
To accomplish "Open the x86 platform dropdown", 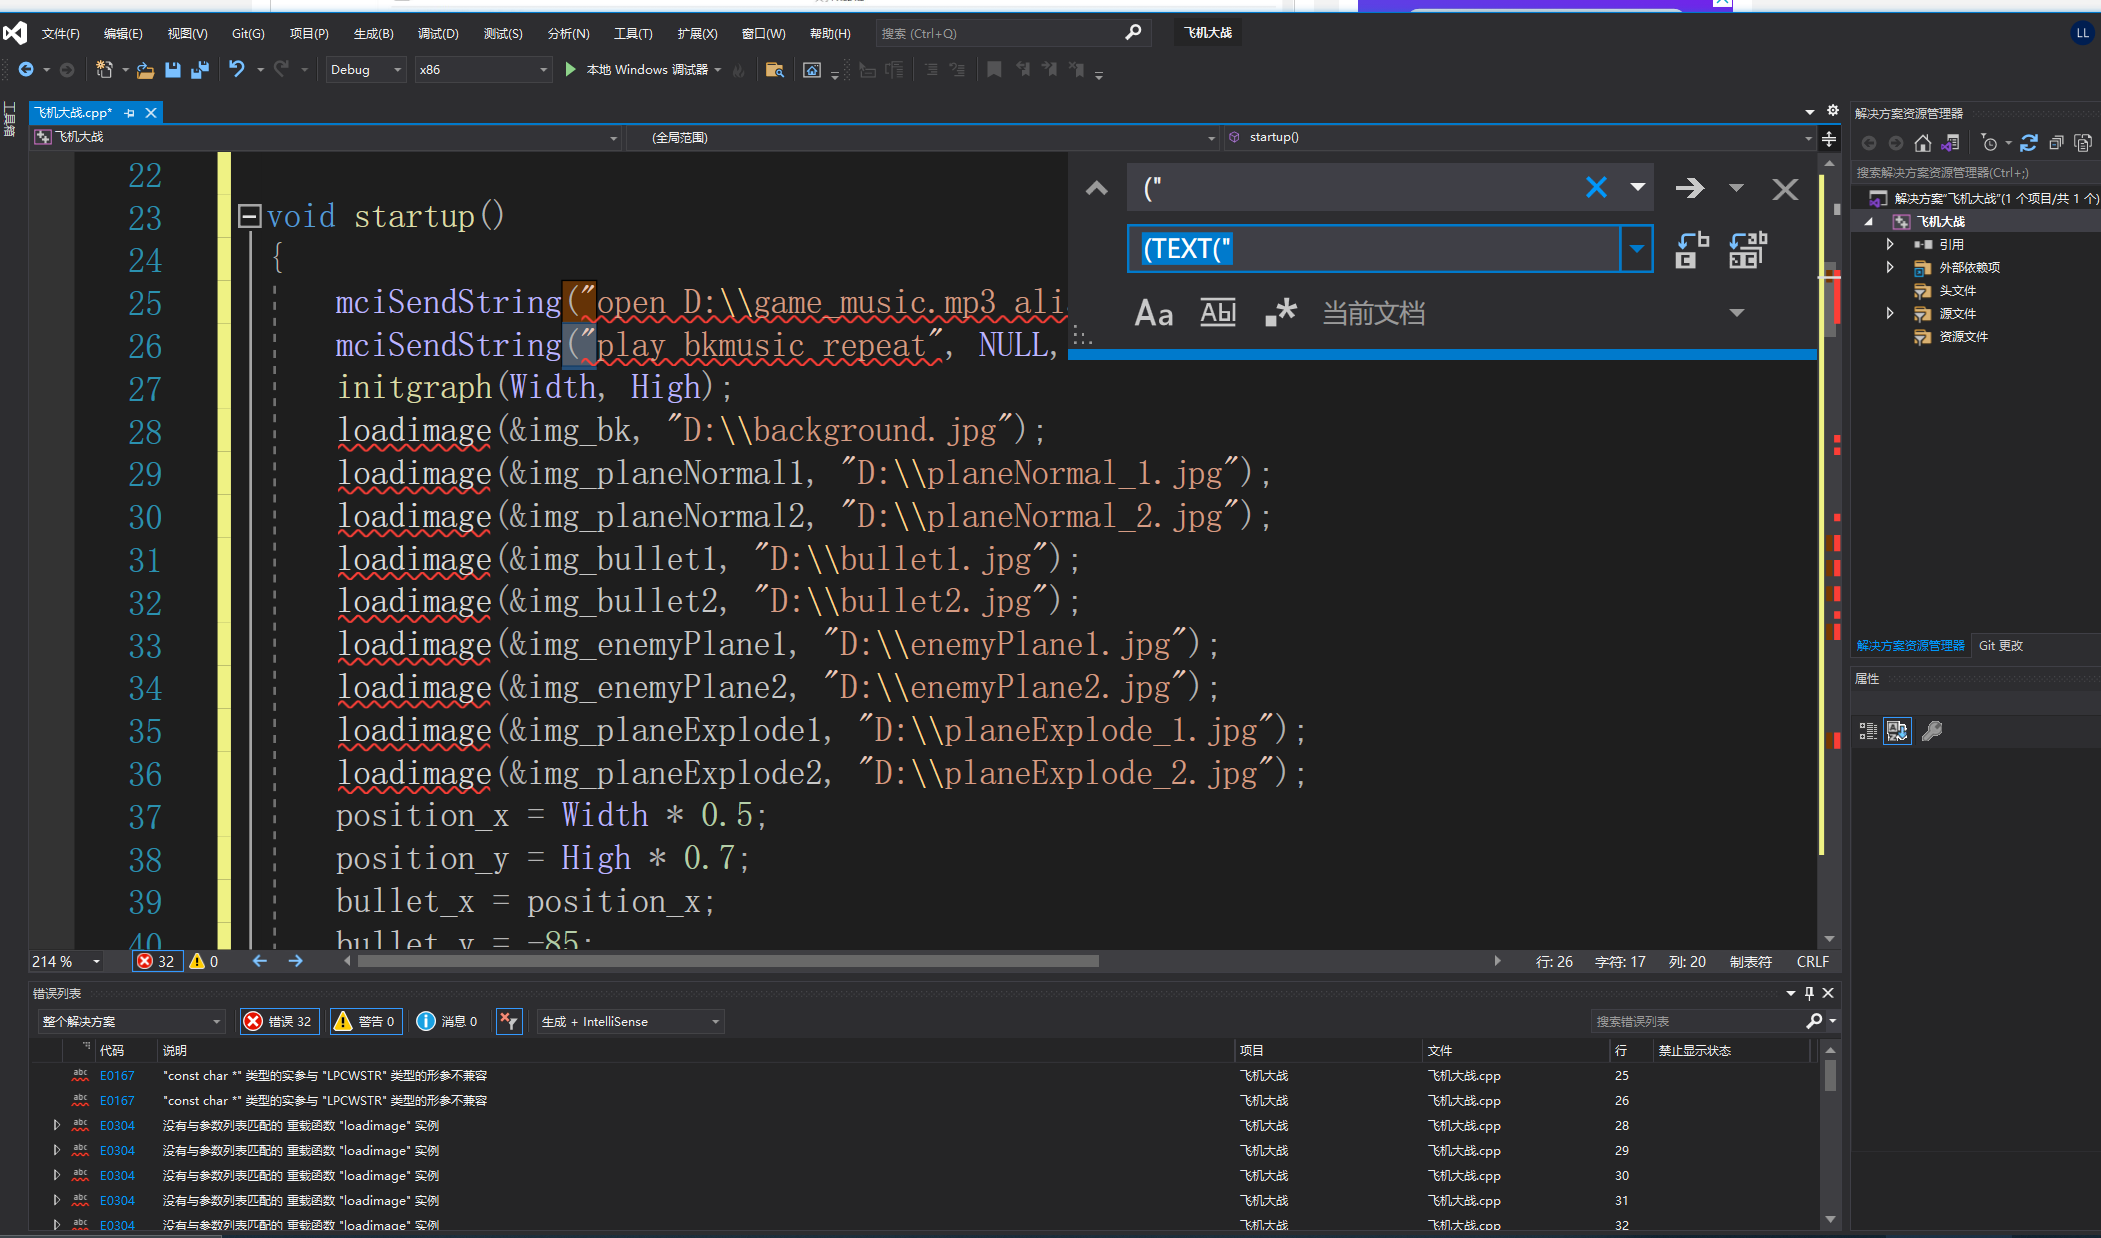I will pos(484,69).
